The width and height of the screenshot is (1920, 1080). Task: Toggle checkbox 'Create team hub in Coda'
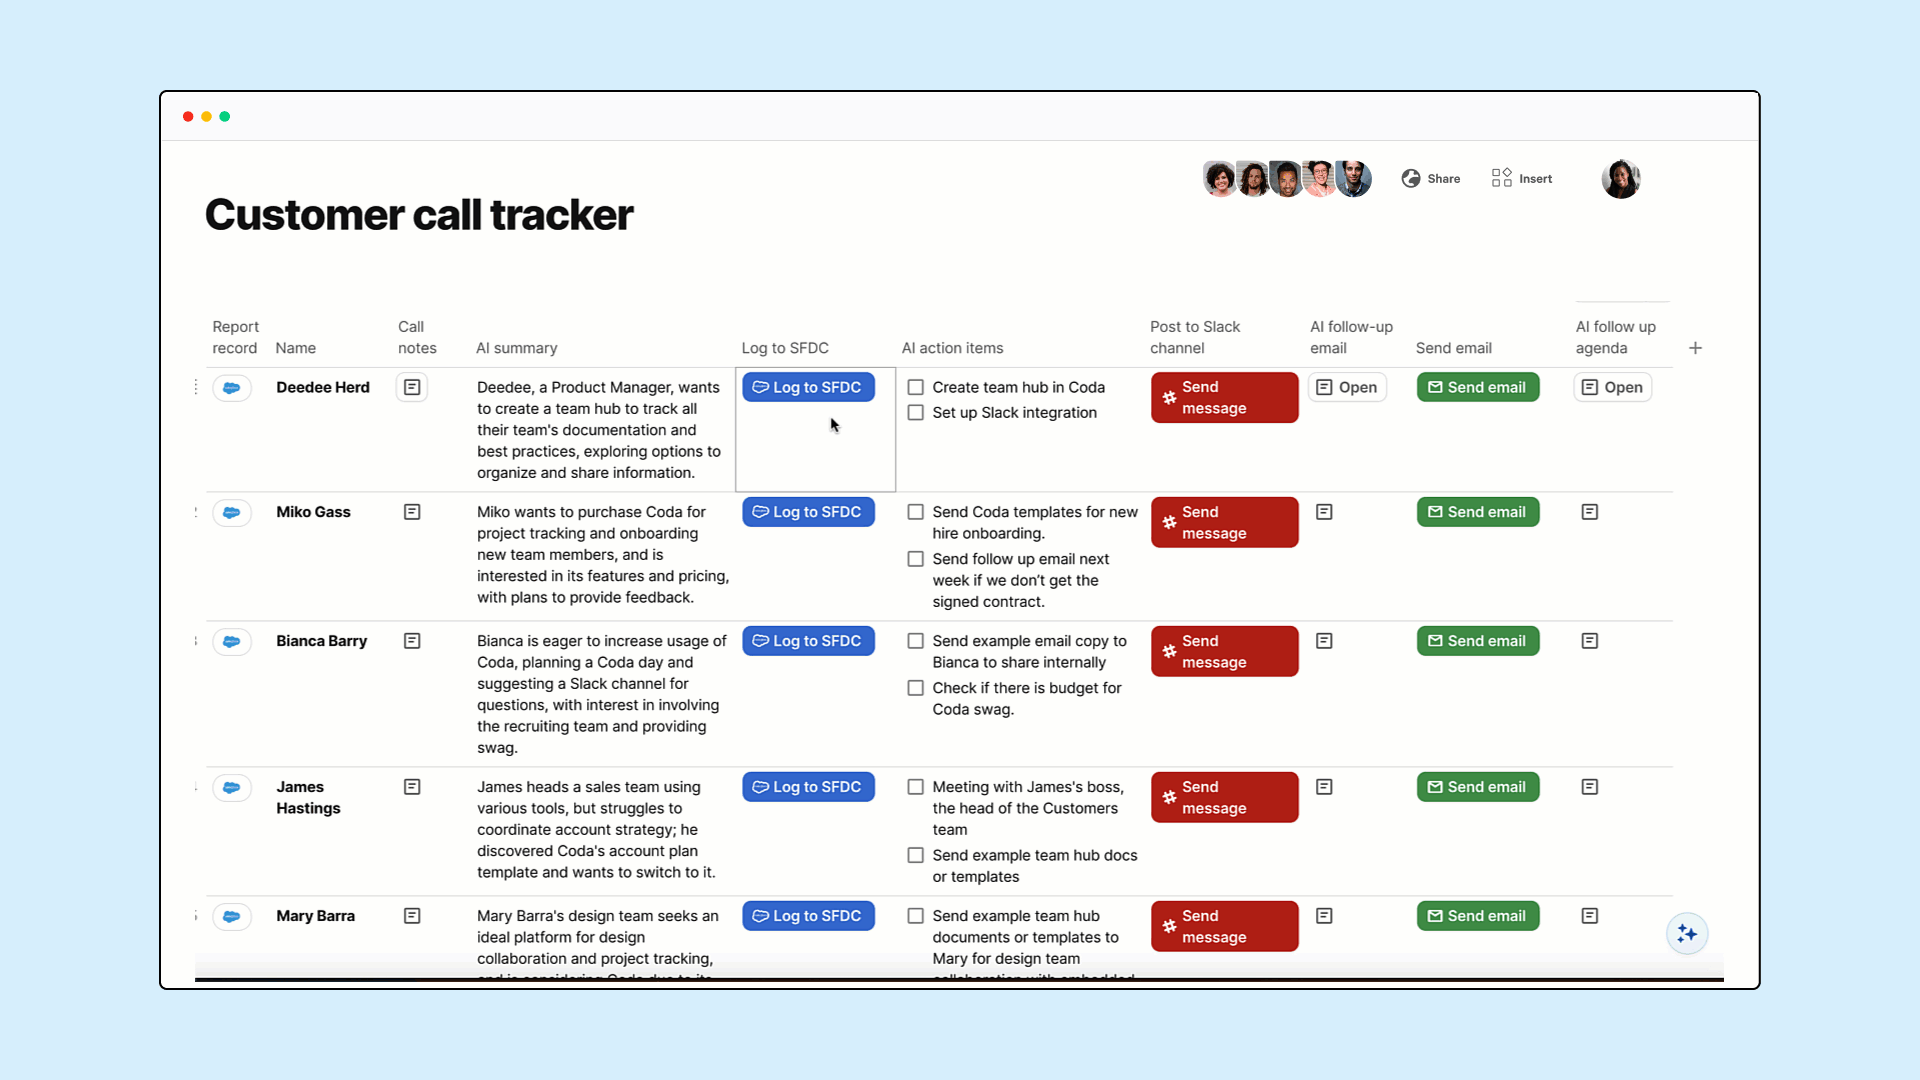point(915,386)
